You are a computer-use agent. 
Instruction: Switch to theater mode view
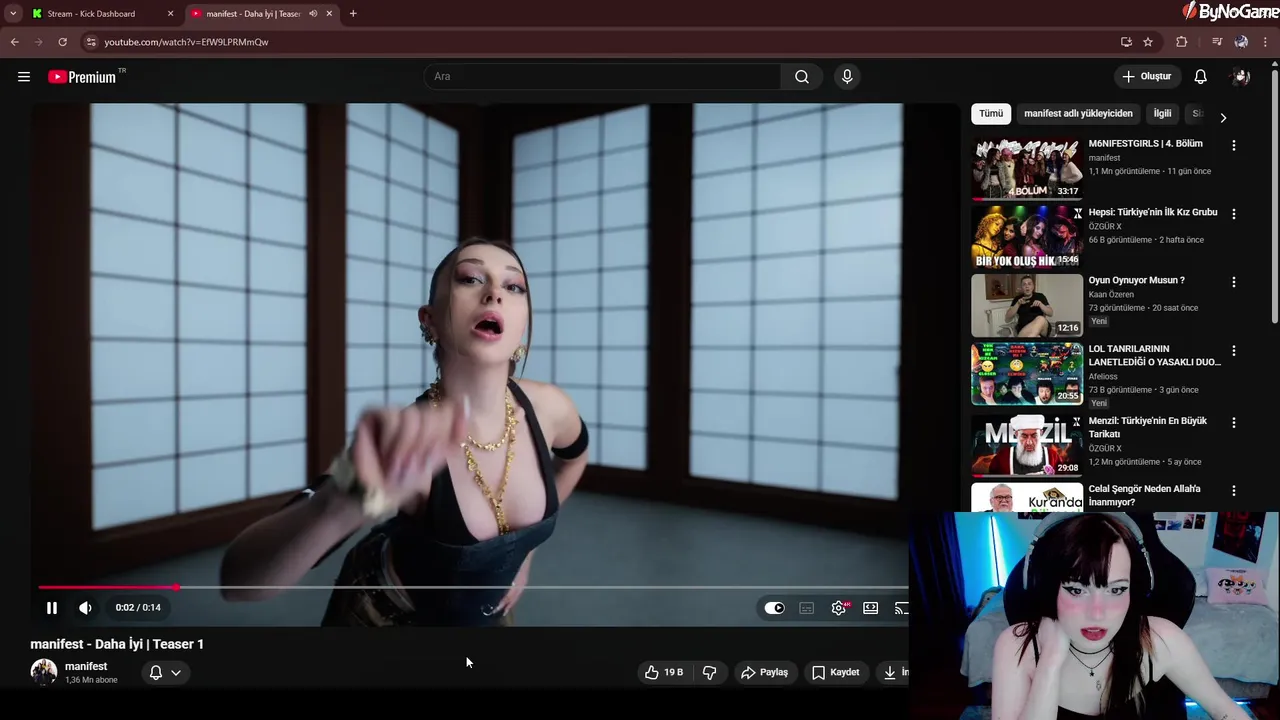click(871, 608)
